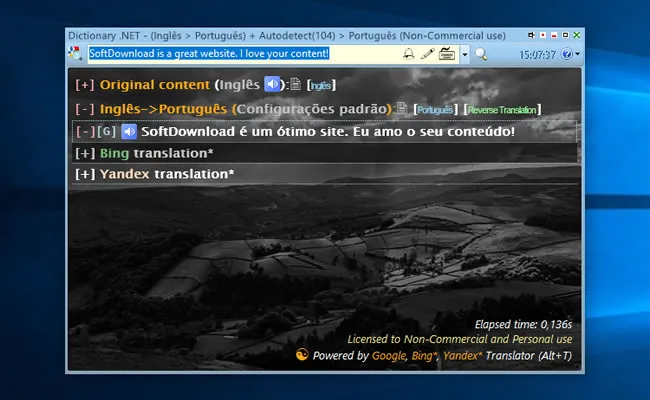Image resolution: width=650 pixels, height=400 pixels.
Task: Click the Bing translation* label
Action: click(x=157, y=153)
